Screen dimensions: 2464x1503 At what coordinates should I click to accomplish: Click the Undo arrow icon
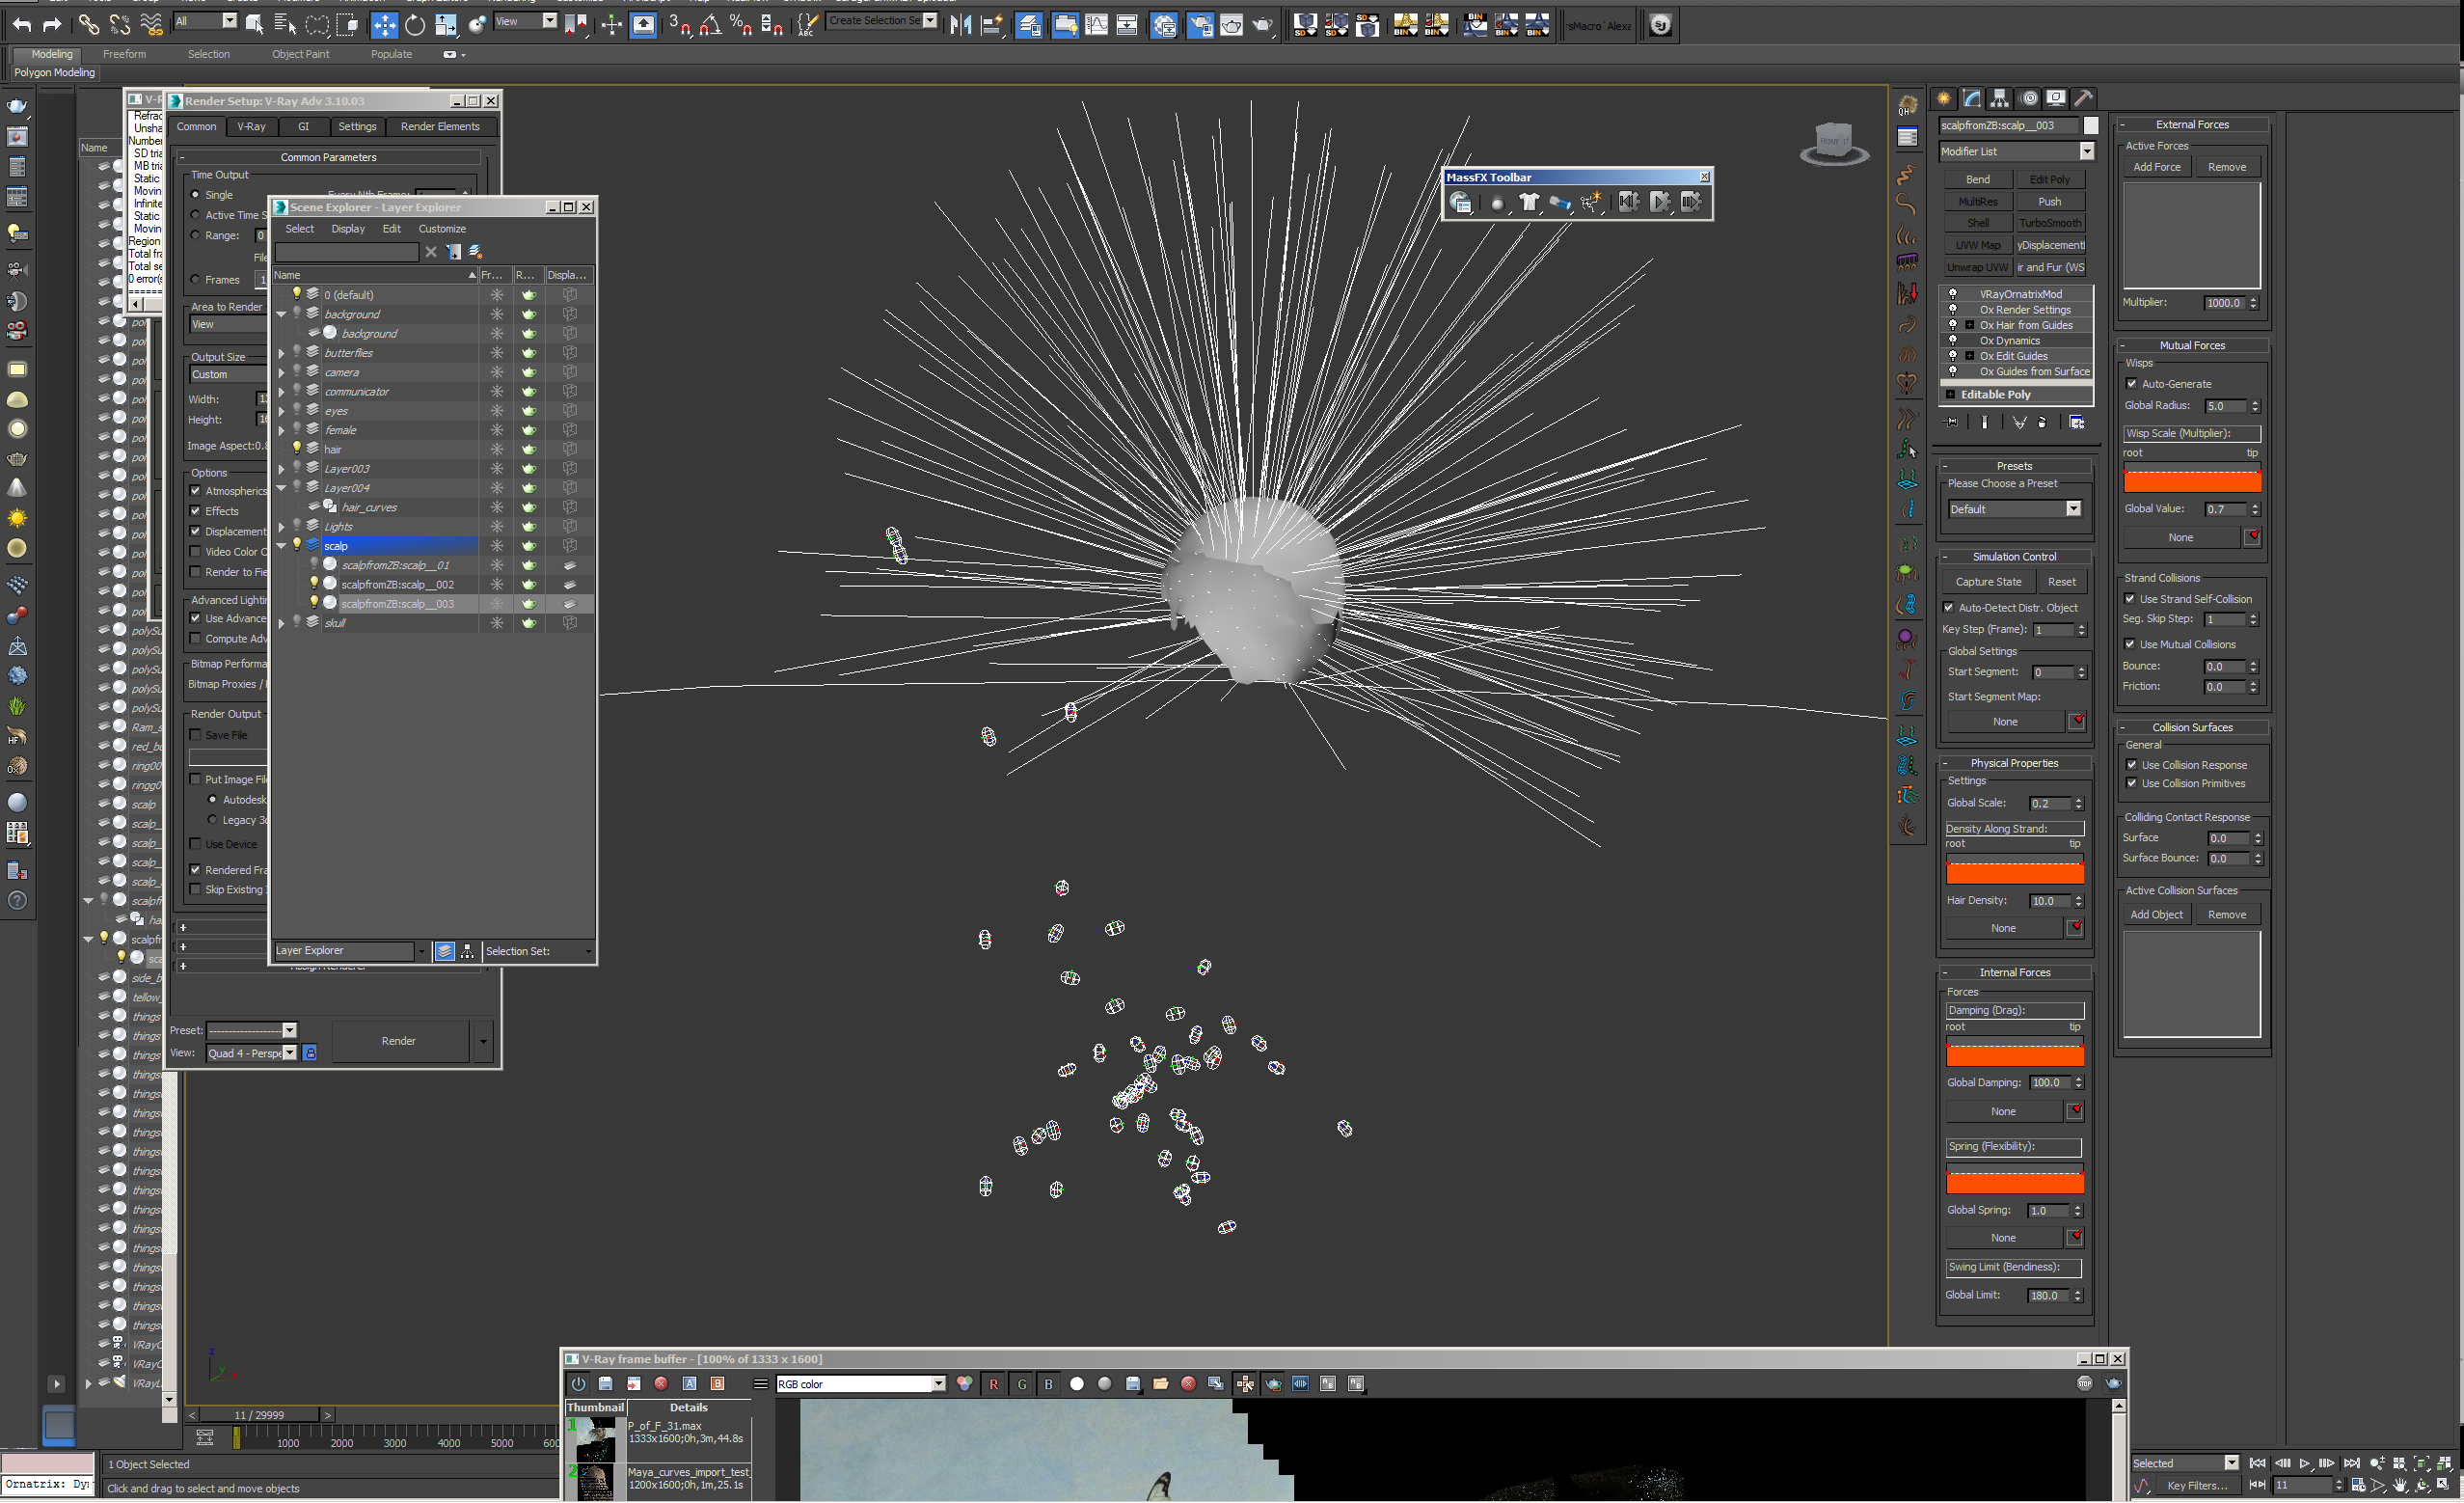pos(21,25)
